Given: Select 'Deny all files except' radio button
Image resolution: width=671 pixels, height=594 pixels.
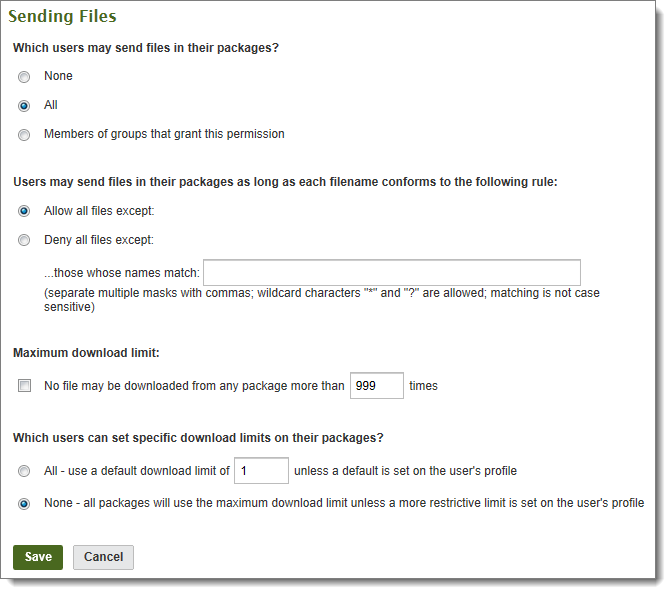Looking at the screenshot, I should tap(24, 241).
